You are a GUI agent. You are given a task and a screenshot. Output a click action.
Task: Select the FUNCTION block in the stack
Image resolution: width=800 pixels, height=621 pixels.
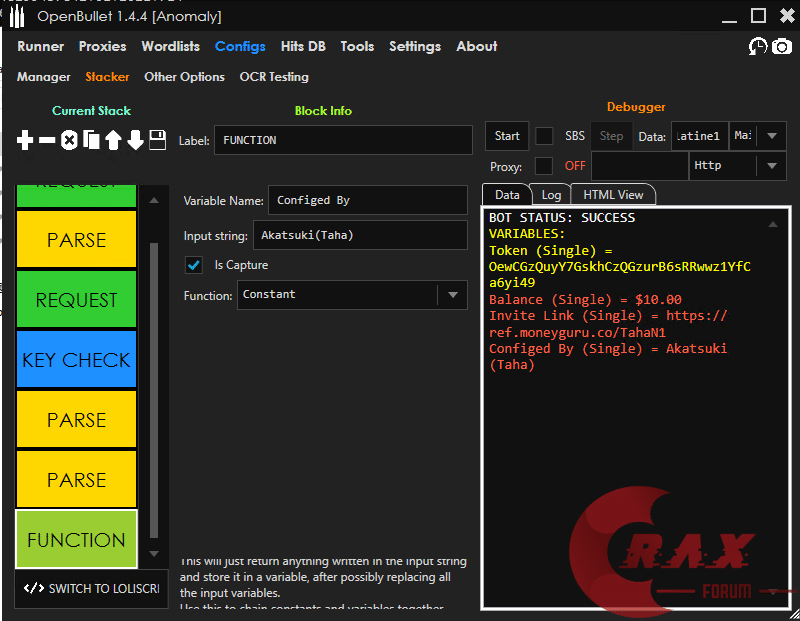pos(77,539)
